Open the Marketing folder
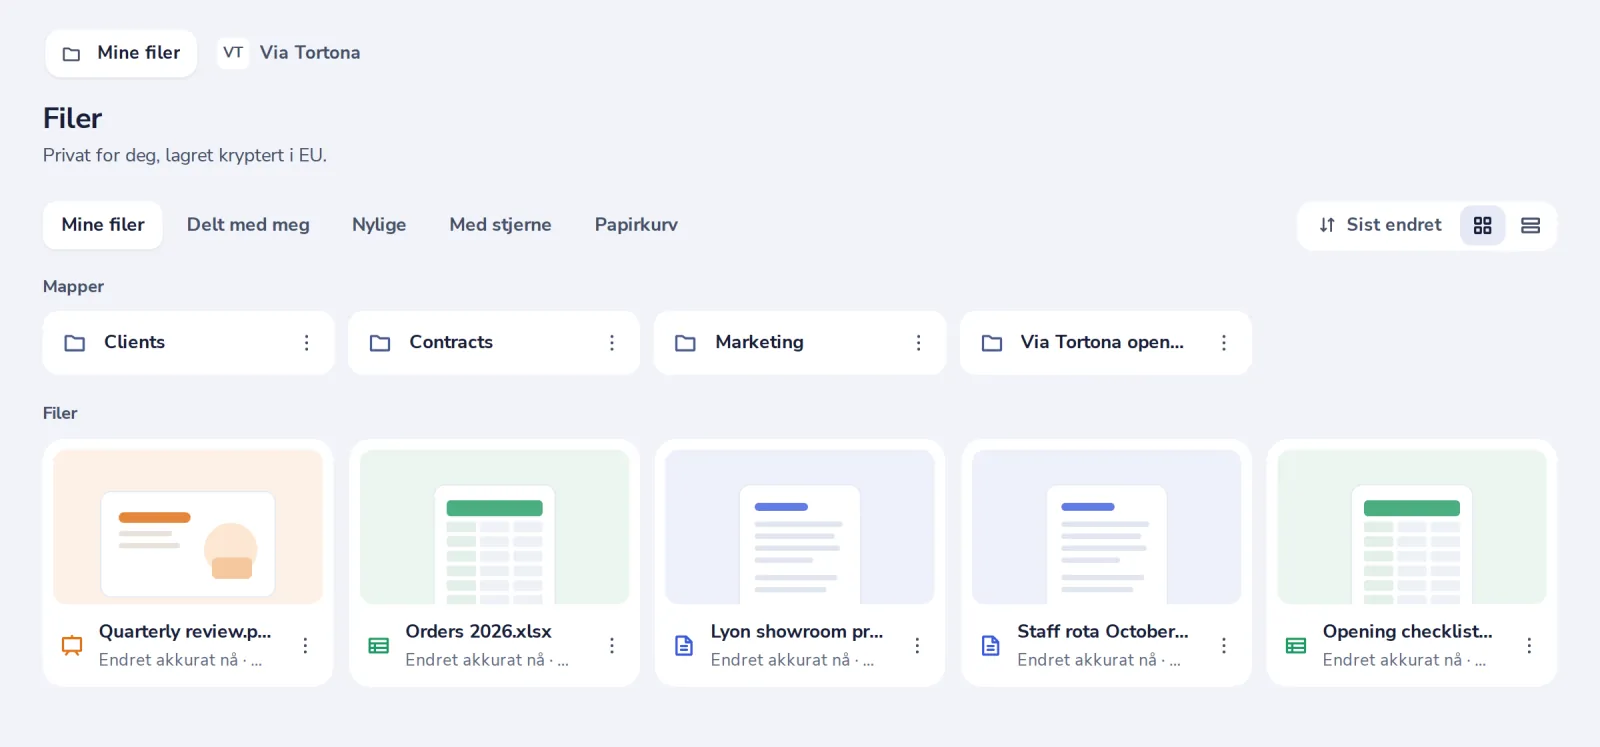The height and width of the screenshot is (747, 1600). (x=800, y=343)
